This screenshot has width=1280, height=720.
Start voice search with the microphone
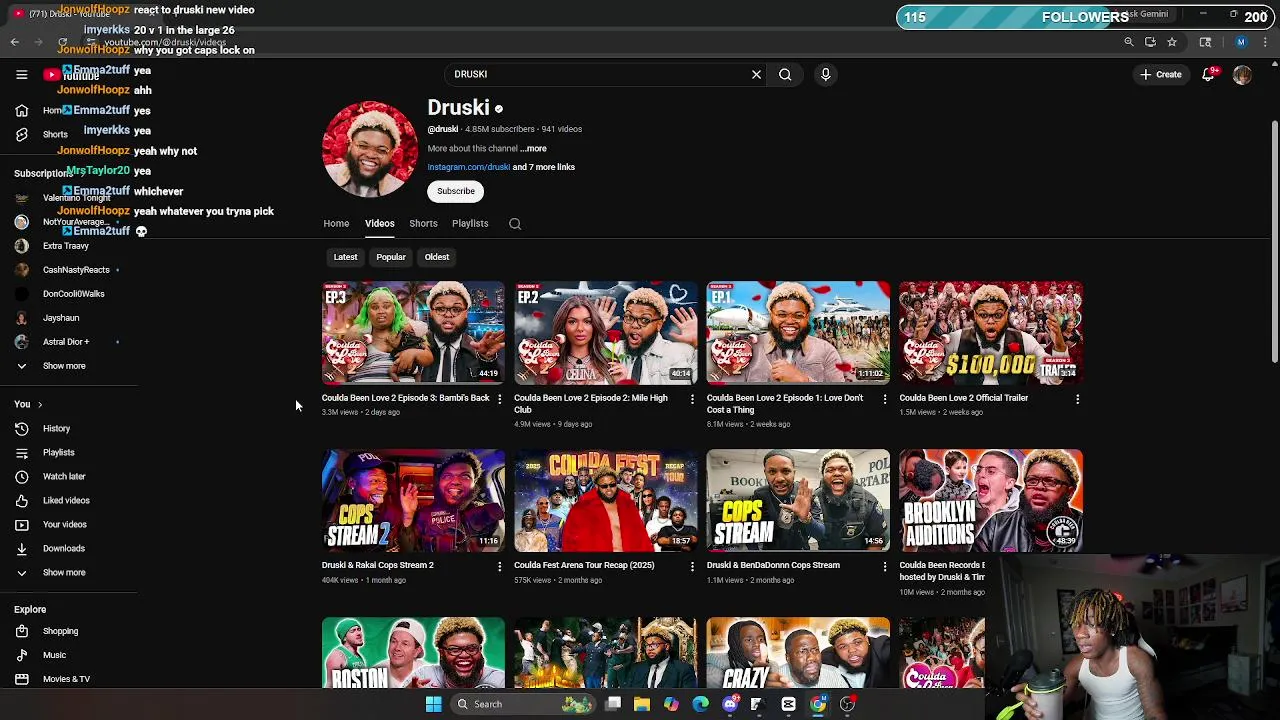[x=825, y=74]
